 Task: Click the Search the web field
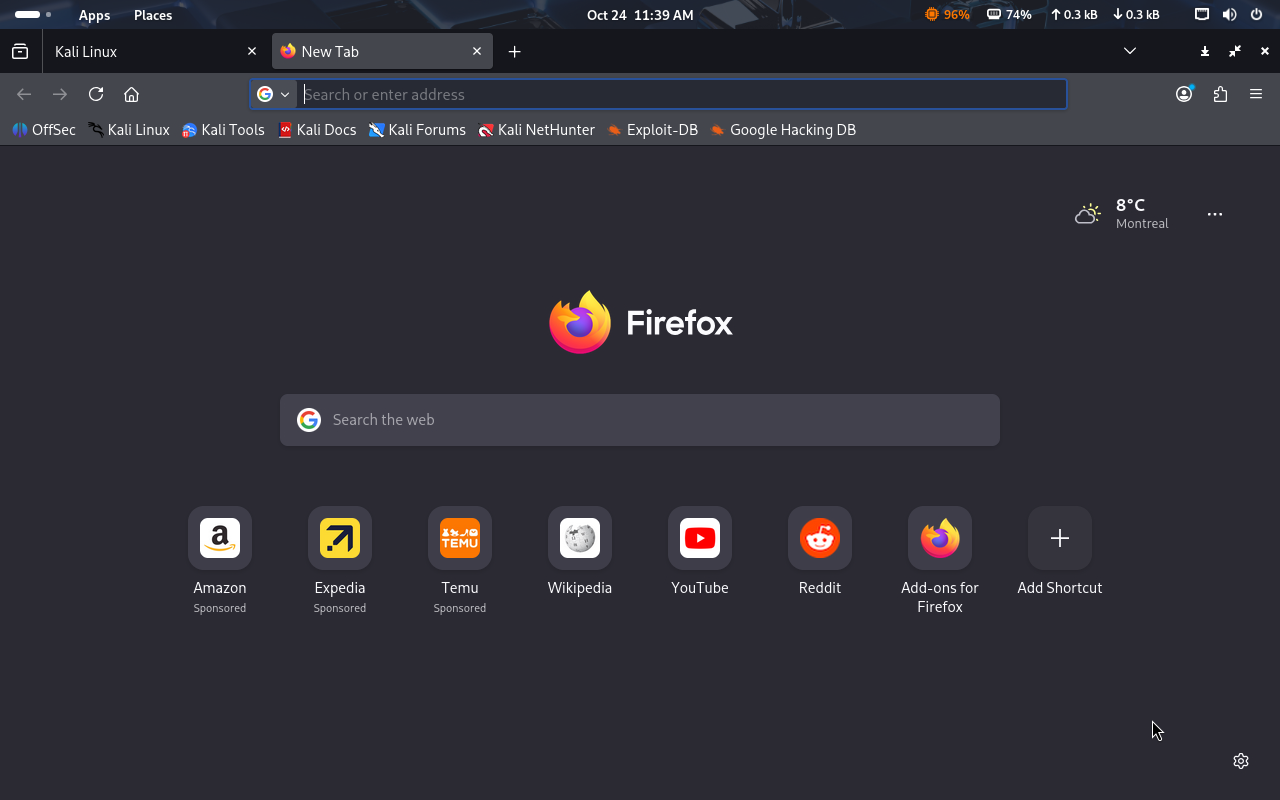tap(640, 420)
